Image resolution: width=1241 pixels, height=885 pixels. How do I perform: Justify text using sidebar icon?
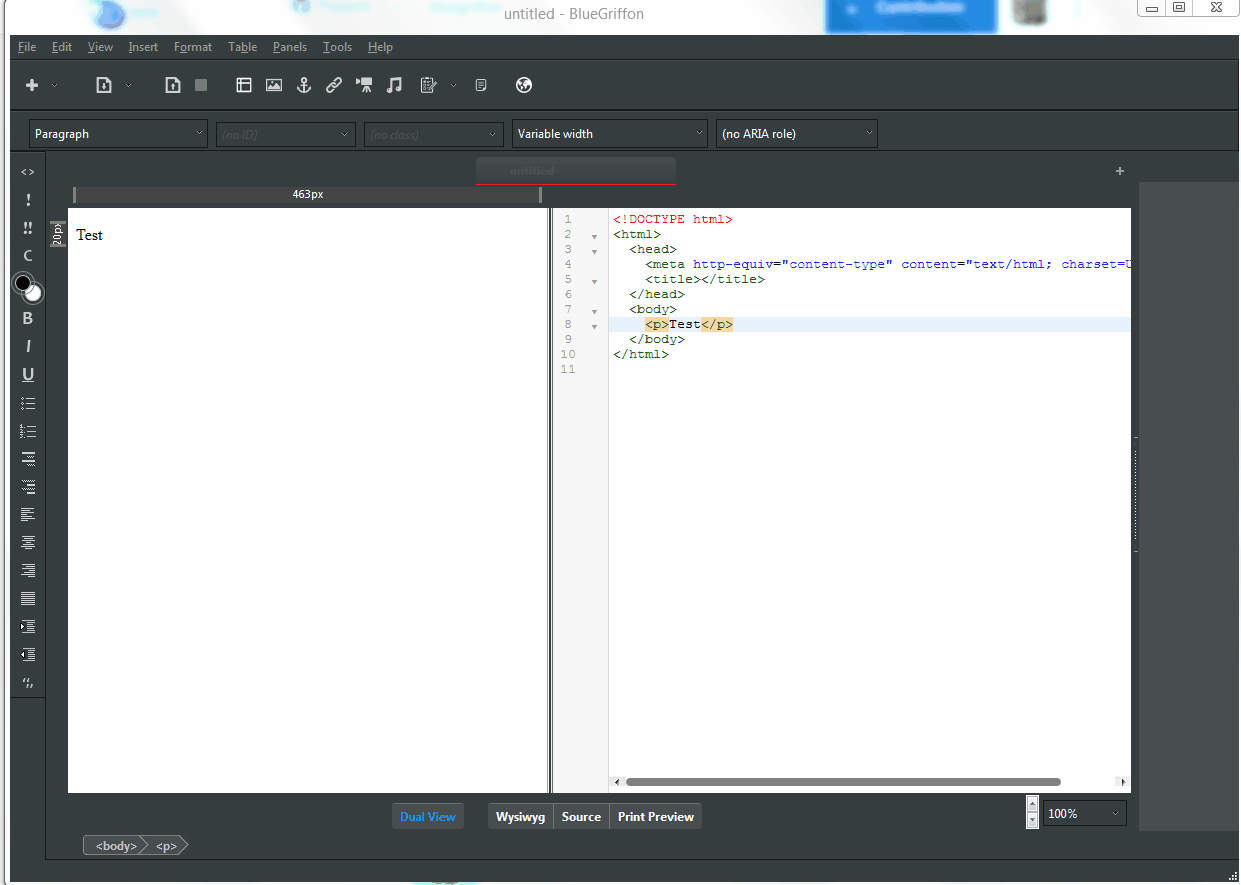pyautogui.click(x=28, y=598)
